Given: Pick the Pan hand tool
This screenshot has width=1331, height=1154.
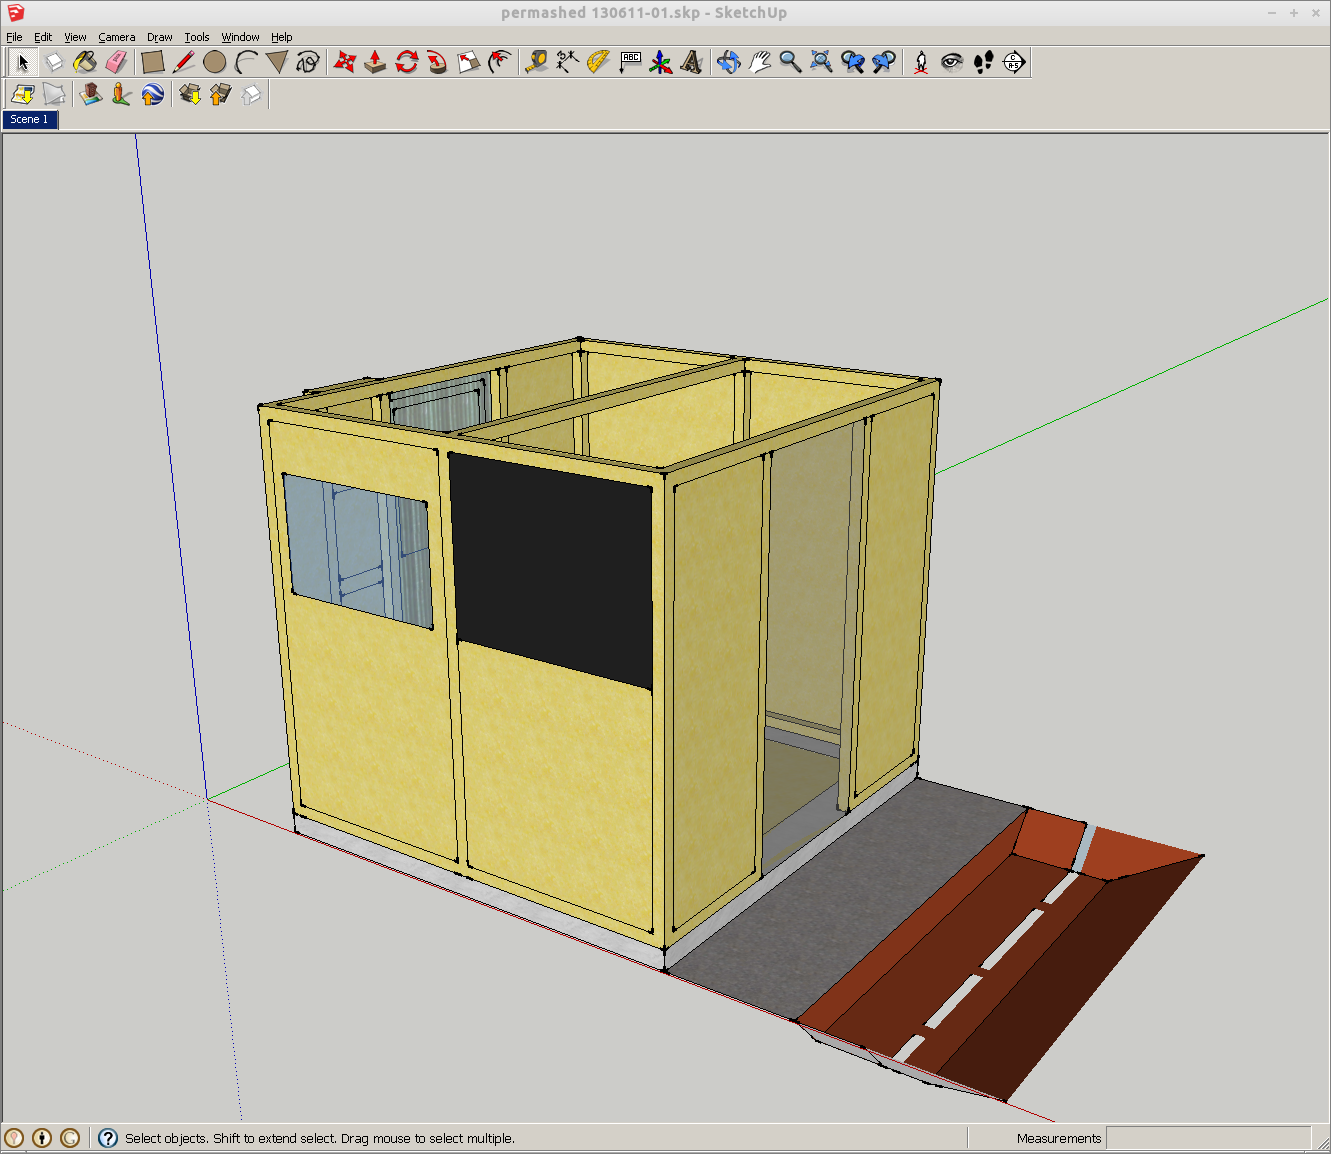Looking at the screenshot, I should (x=759, y=62).
